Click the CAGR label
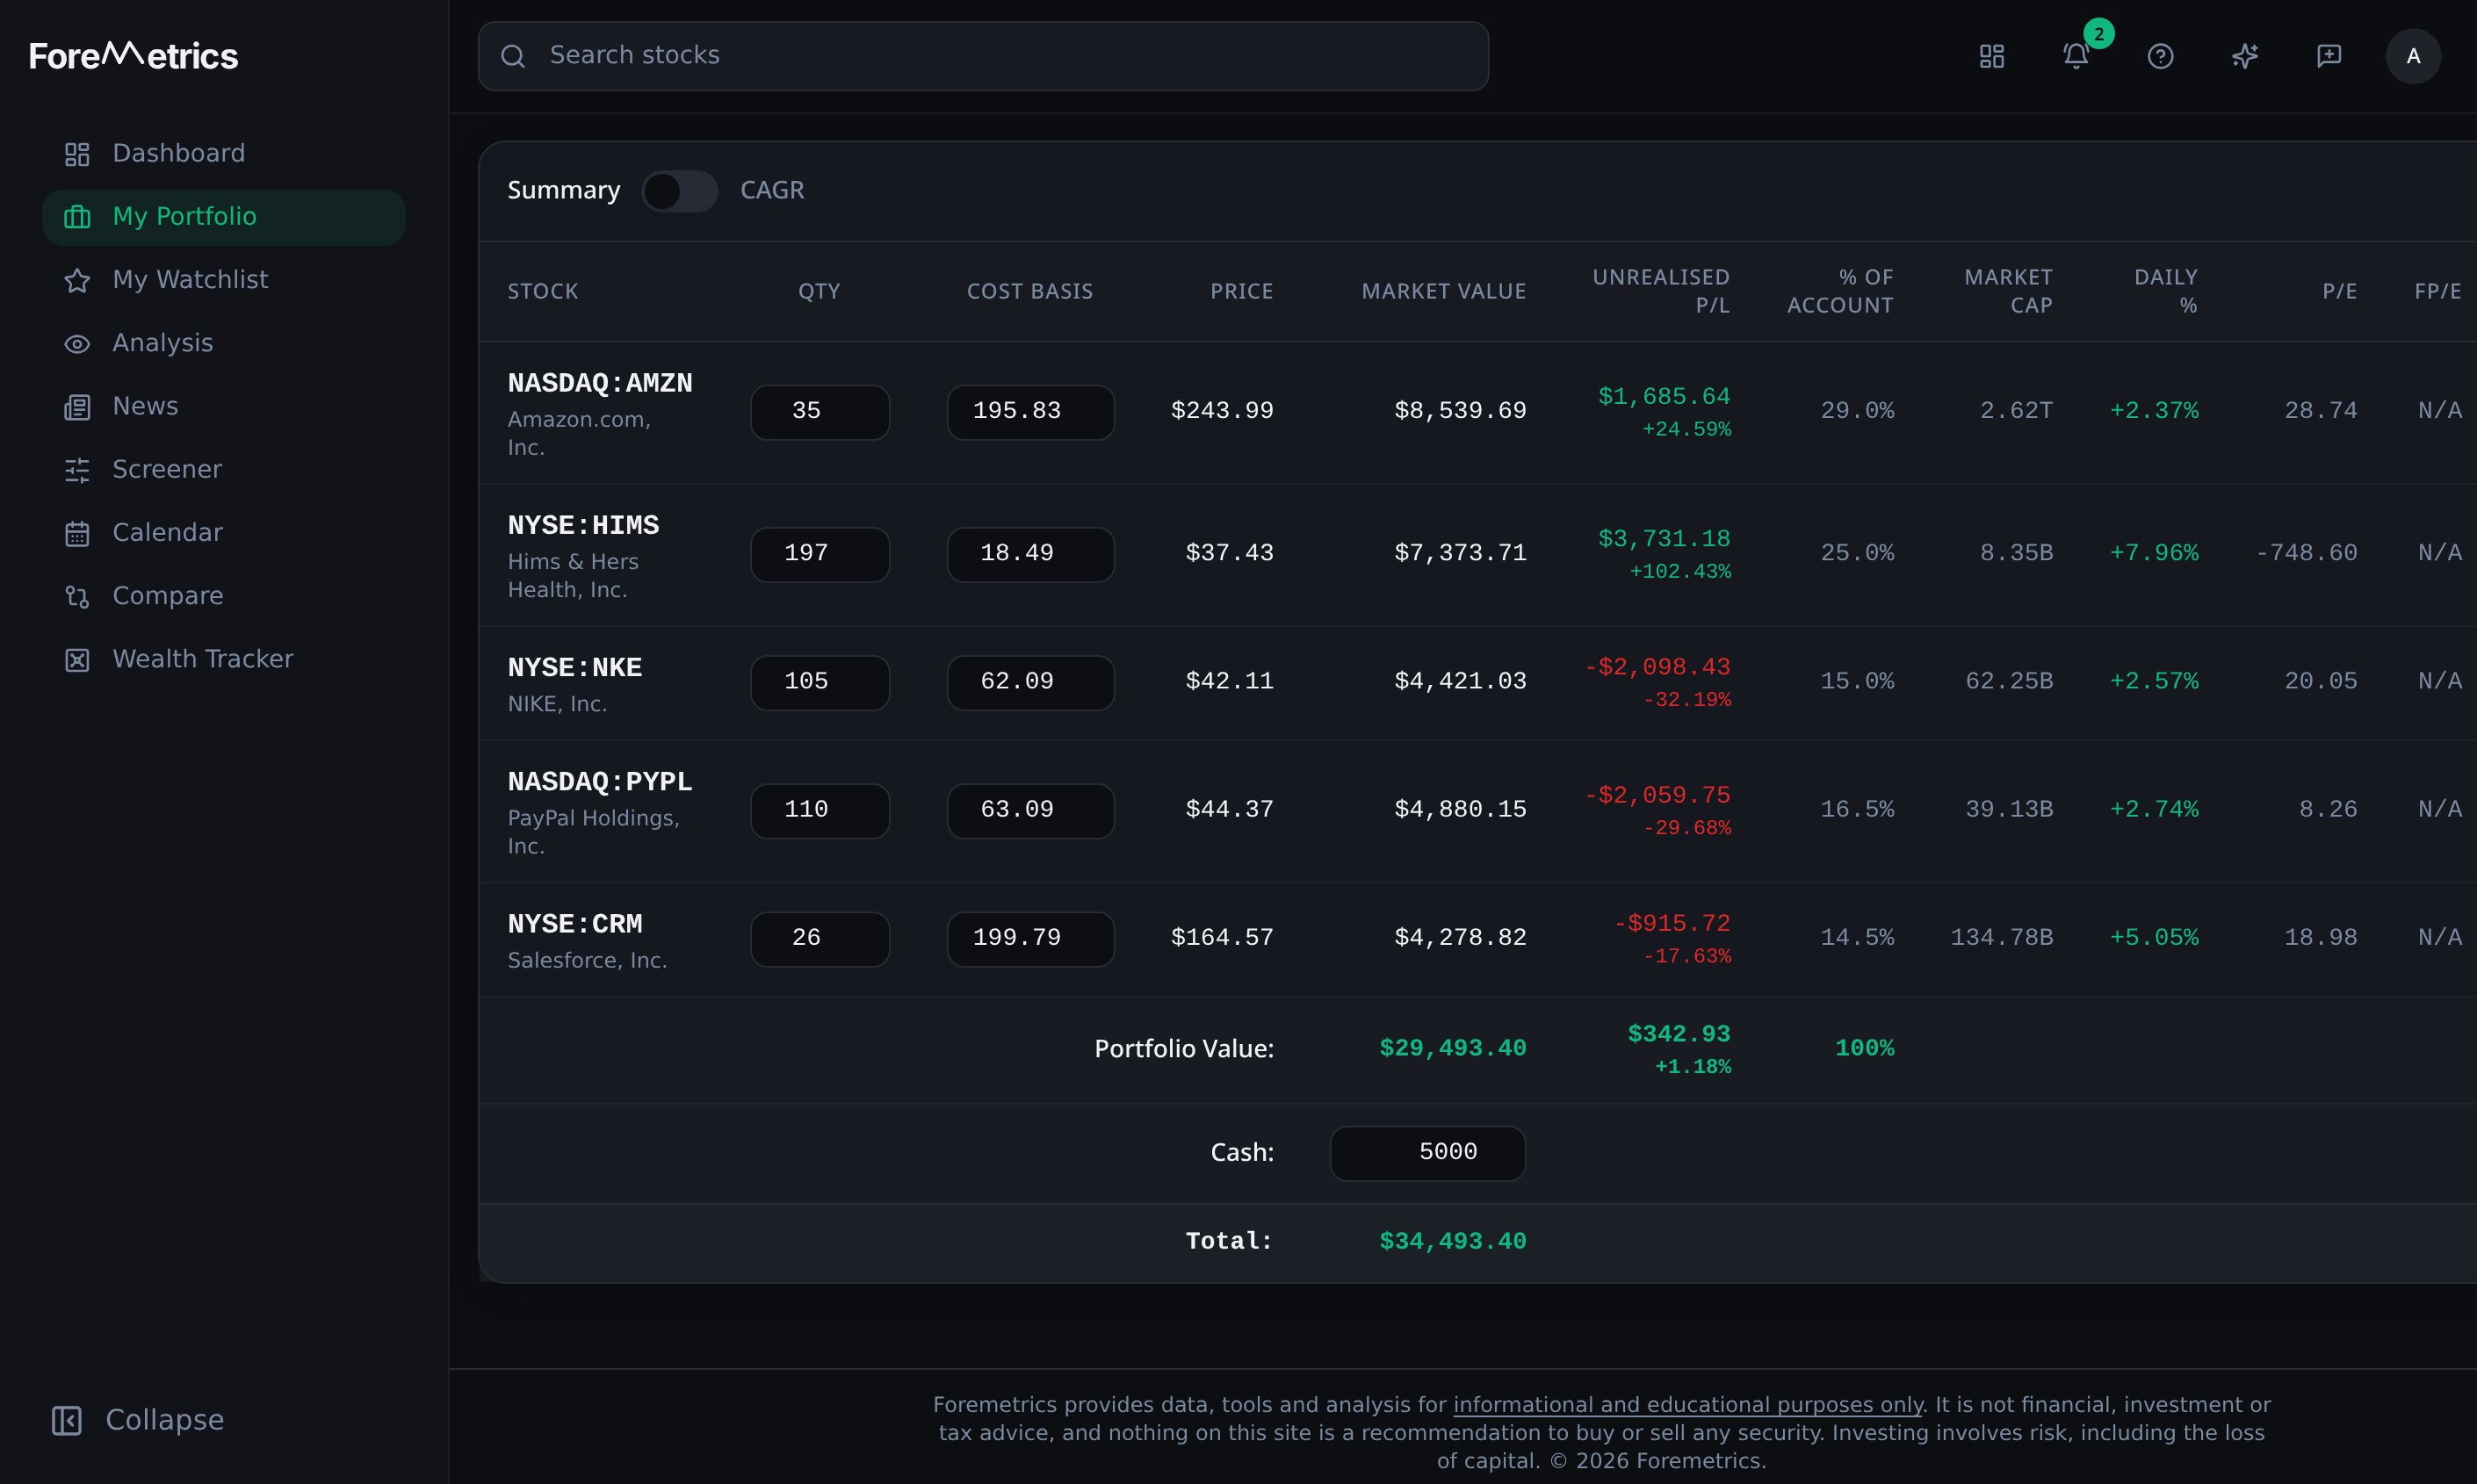This screenshot has height=1484, width=2477. click(772, 190)
